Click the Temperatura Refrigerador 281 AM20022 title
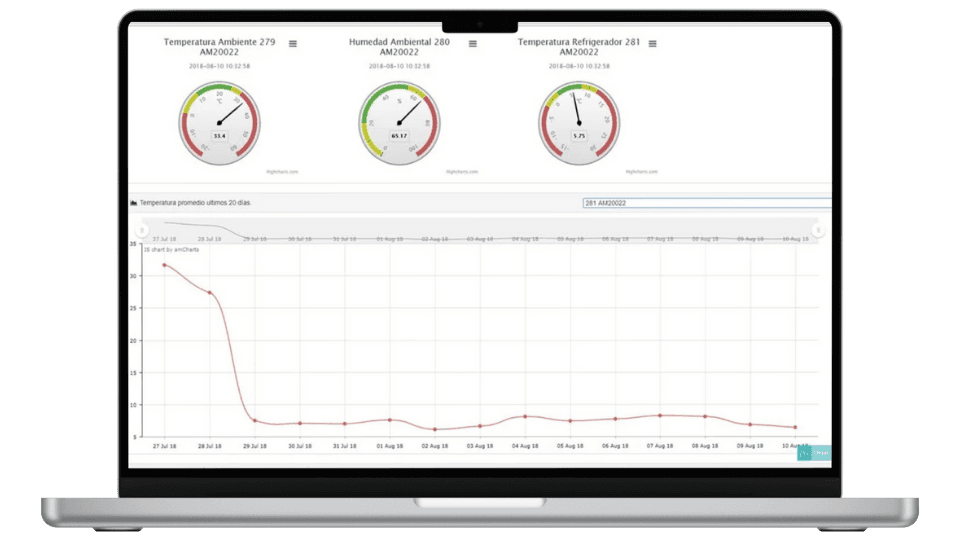 point(579,47)
